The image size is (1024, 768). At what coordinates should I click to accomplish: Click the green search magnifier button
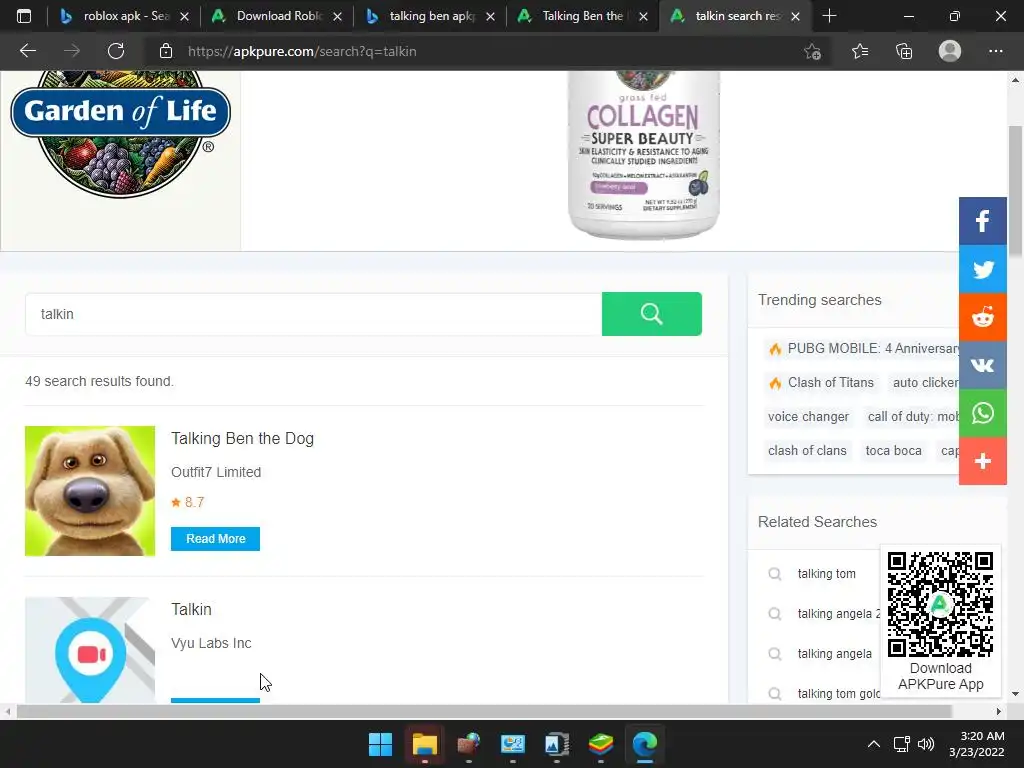(x=652, y=314)
